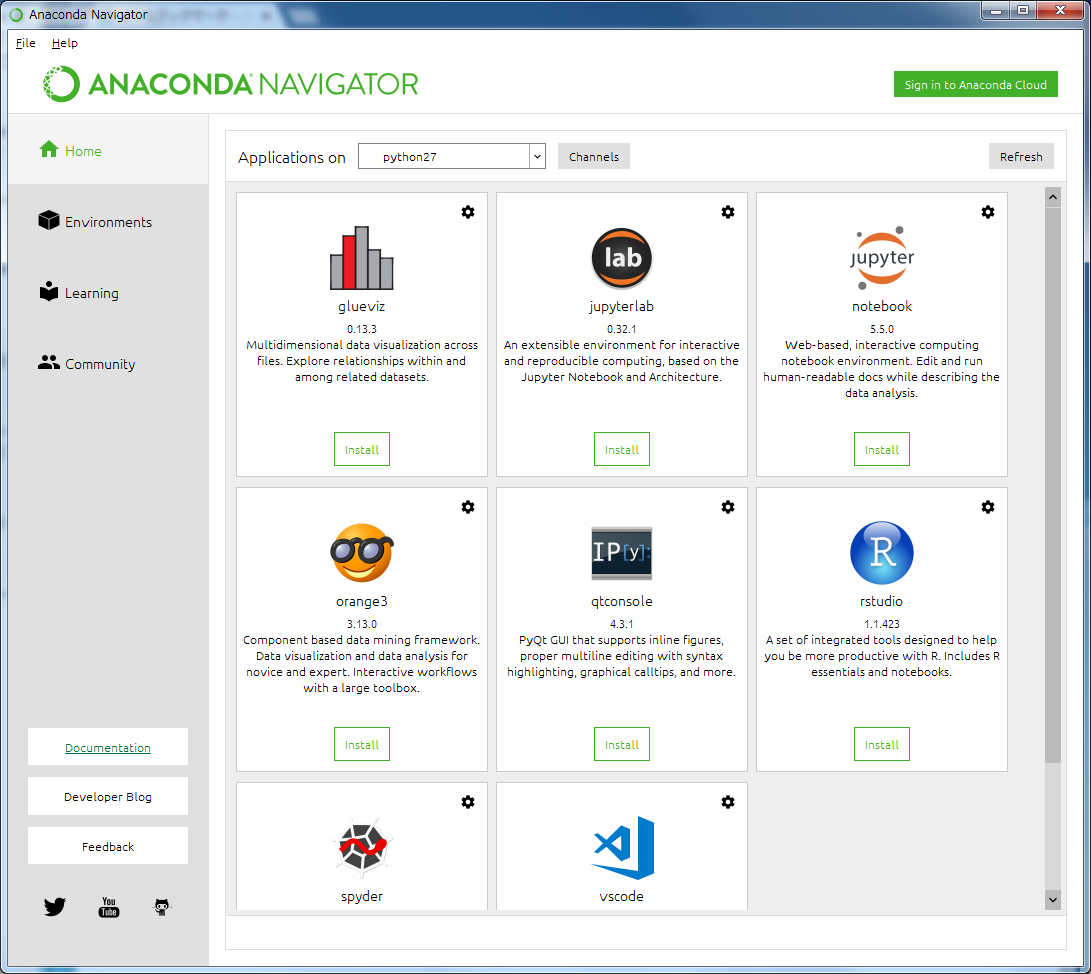Open the File menu
This screenshot has width=1091, height=974.
pos(26,43)
